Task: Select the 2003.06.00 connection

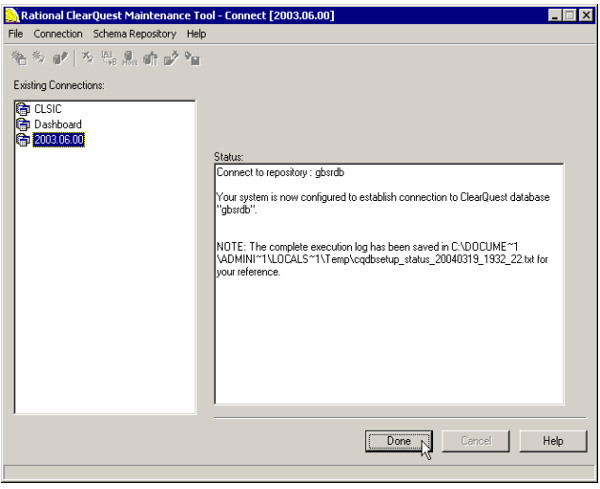Action: 59,140
